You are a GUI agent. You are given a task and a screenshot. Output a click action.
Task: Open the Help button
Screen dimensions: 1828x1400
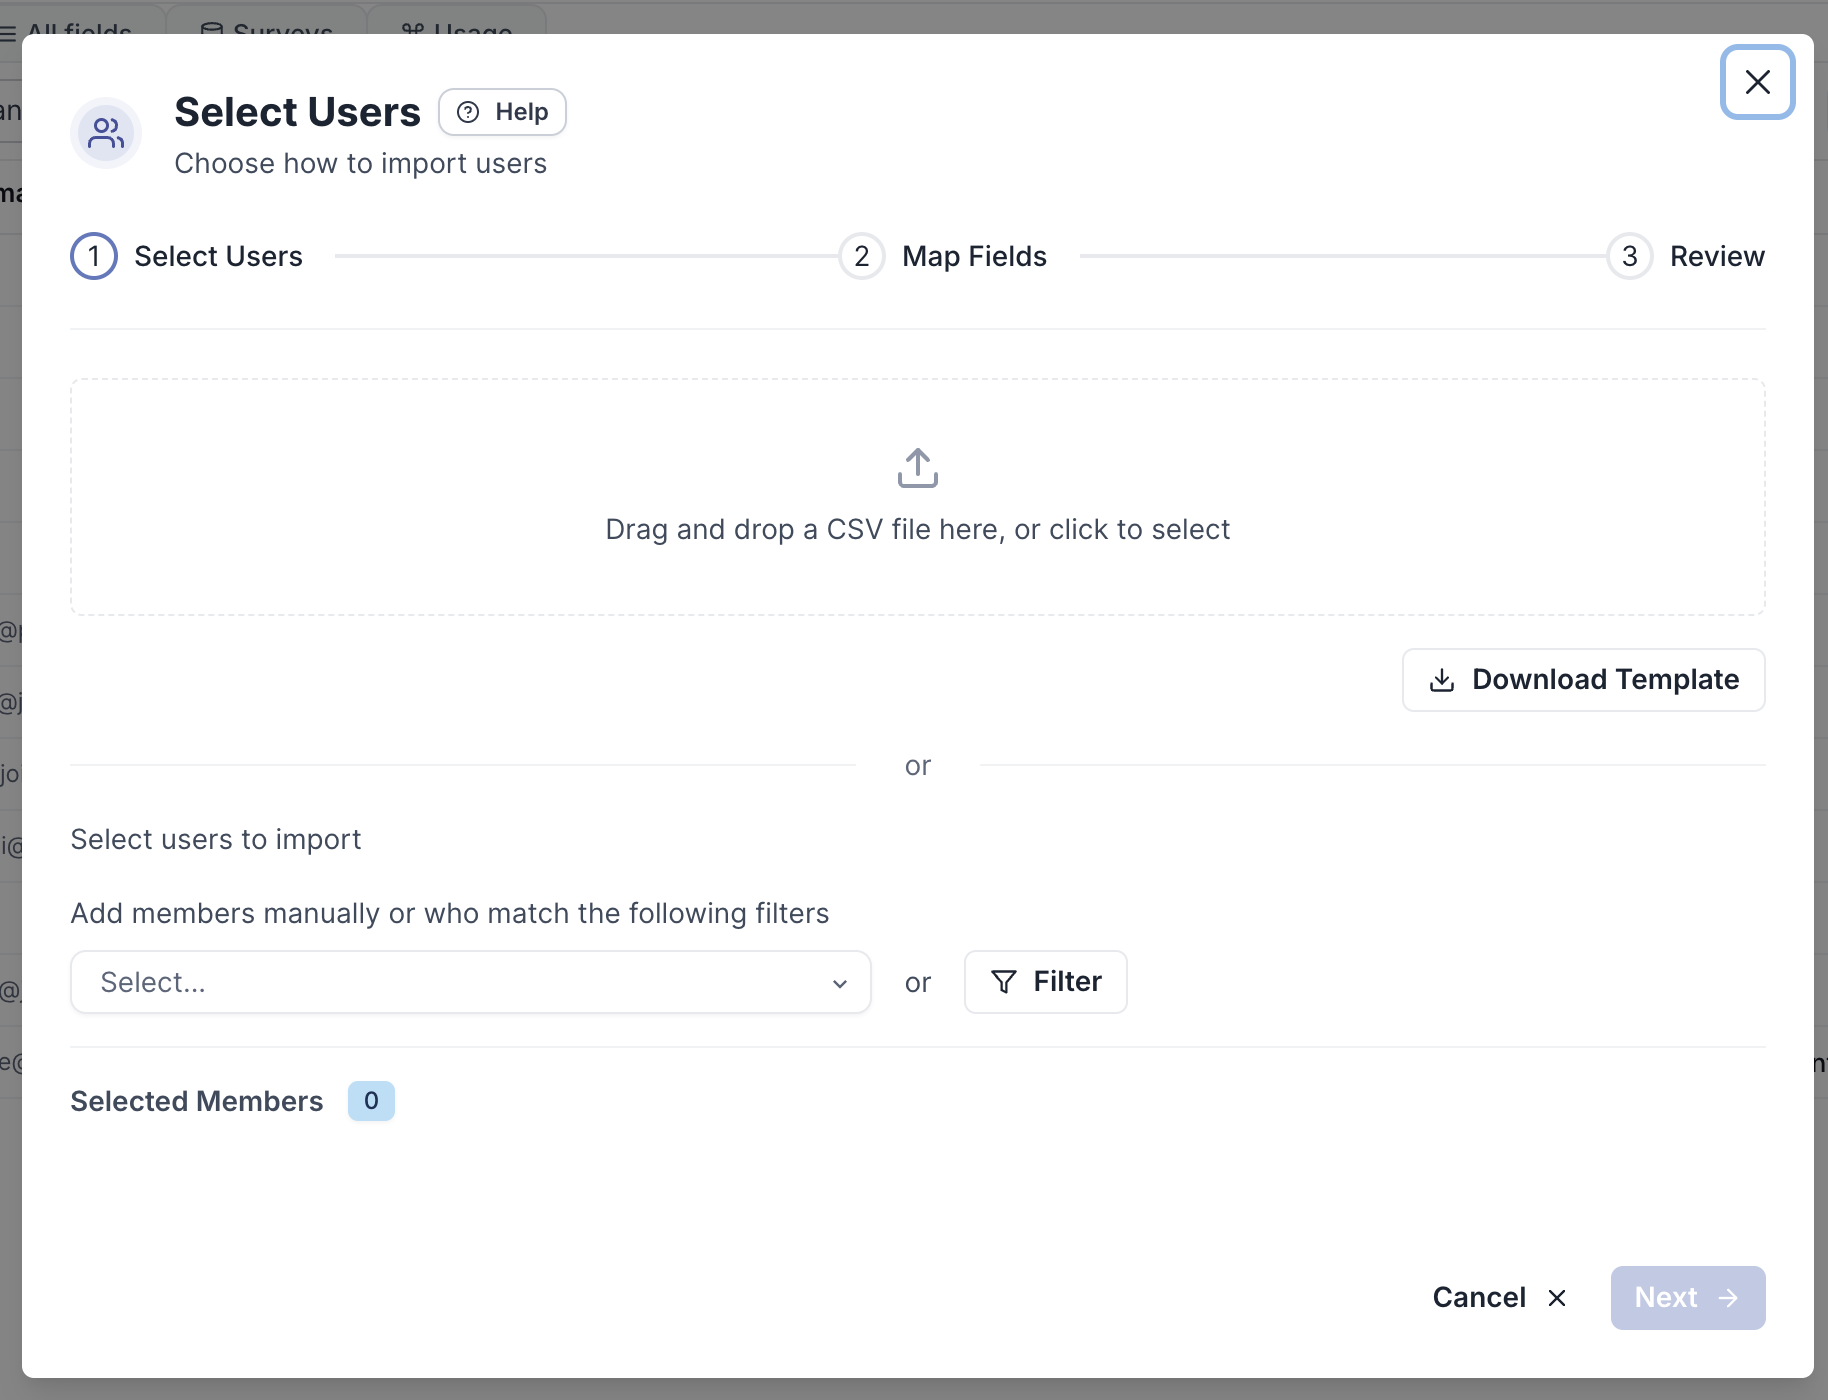click(x=503, y=112)
